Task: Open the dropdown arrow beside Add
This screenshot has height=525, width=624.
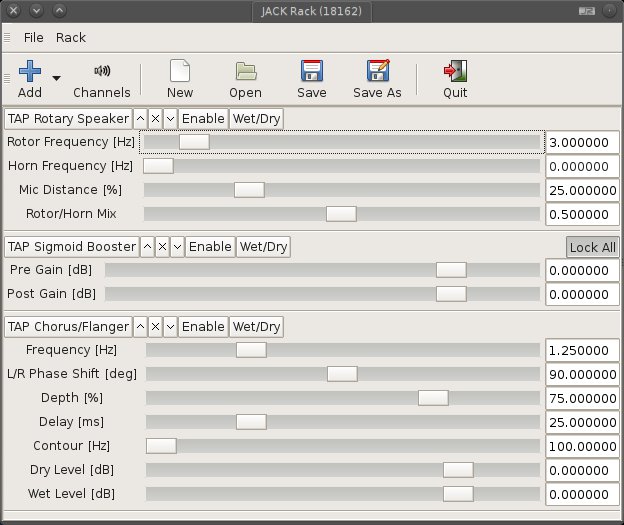Action: [x=56, y=77]
